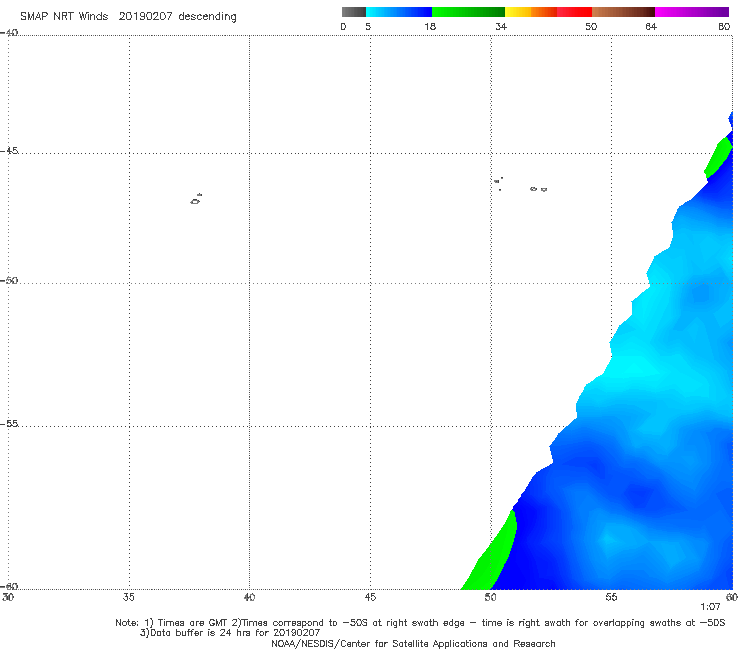The height and width of the screenshot is (650, 740).
Task: Click latitude axis label '-50'
Action: [x=9, y=280]
